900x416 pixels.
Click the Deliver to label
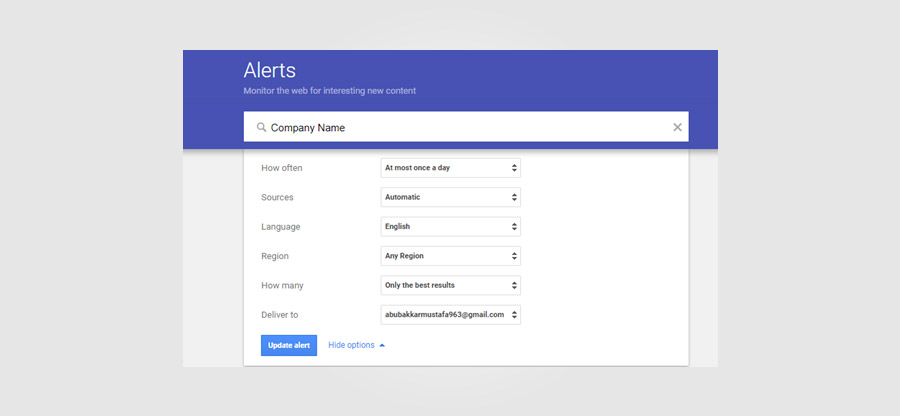(280, 315)
